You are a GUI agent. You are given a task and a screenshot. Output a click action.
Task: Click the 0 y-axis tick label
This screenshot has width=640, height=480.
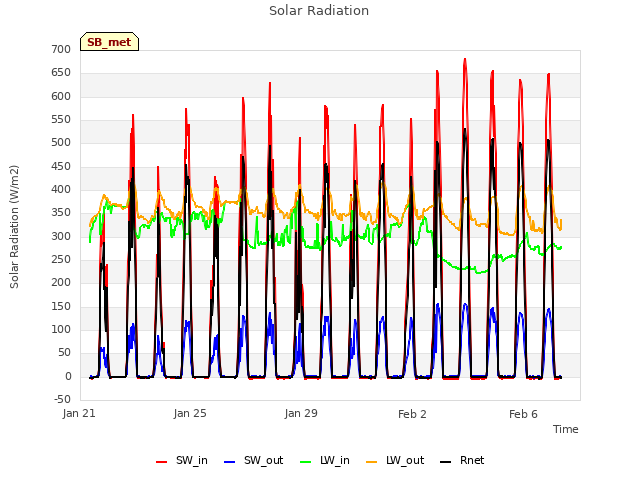point(68,376)
